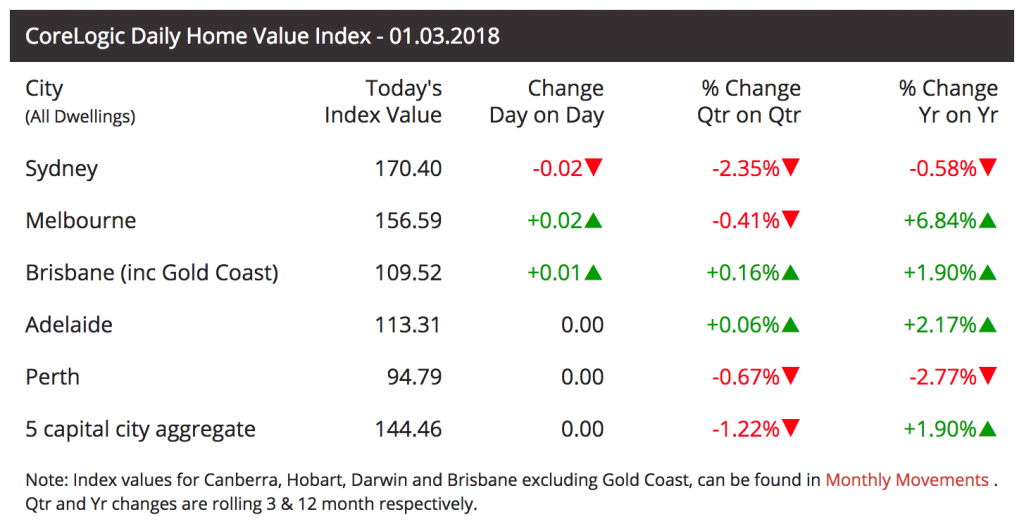Click the Today's Index Value column header

tap(383, 102)
